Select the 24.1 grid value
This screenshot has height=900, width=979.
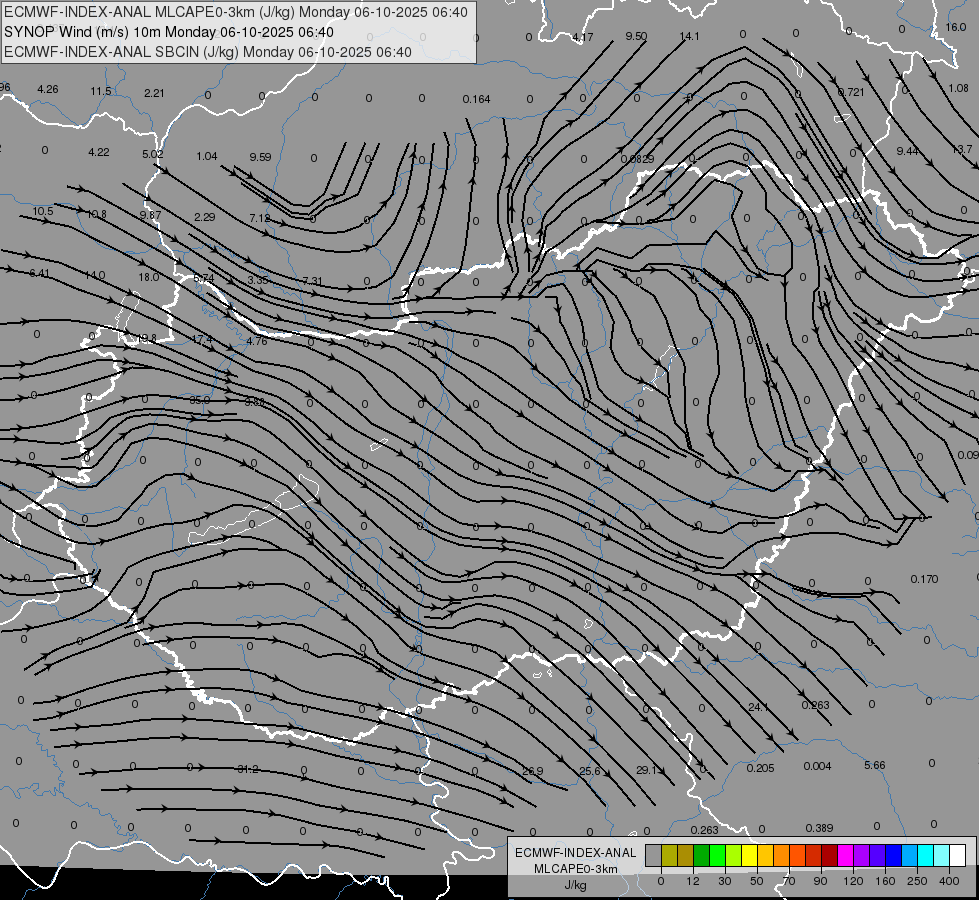click(x=758, y=707)
